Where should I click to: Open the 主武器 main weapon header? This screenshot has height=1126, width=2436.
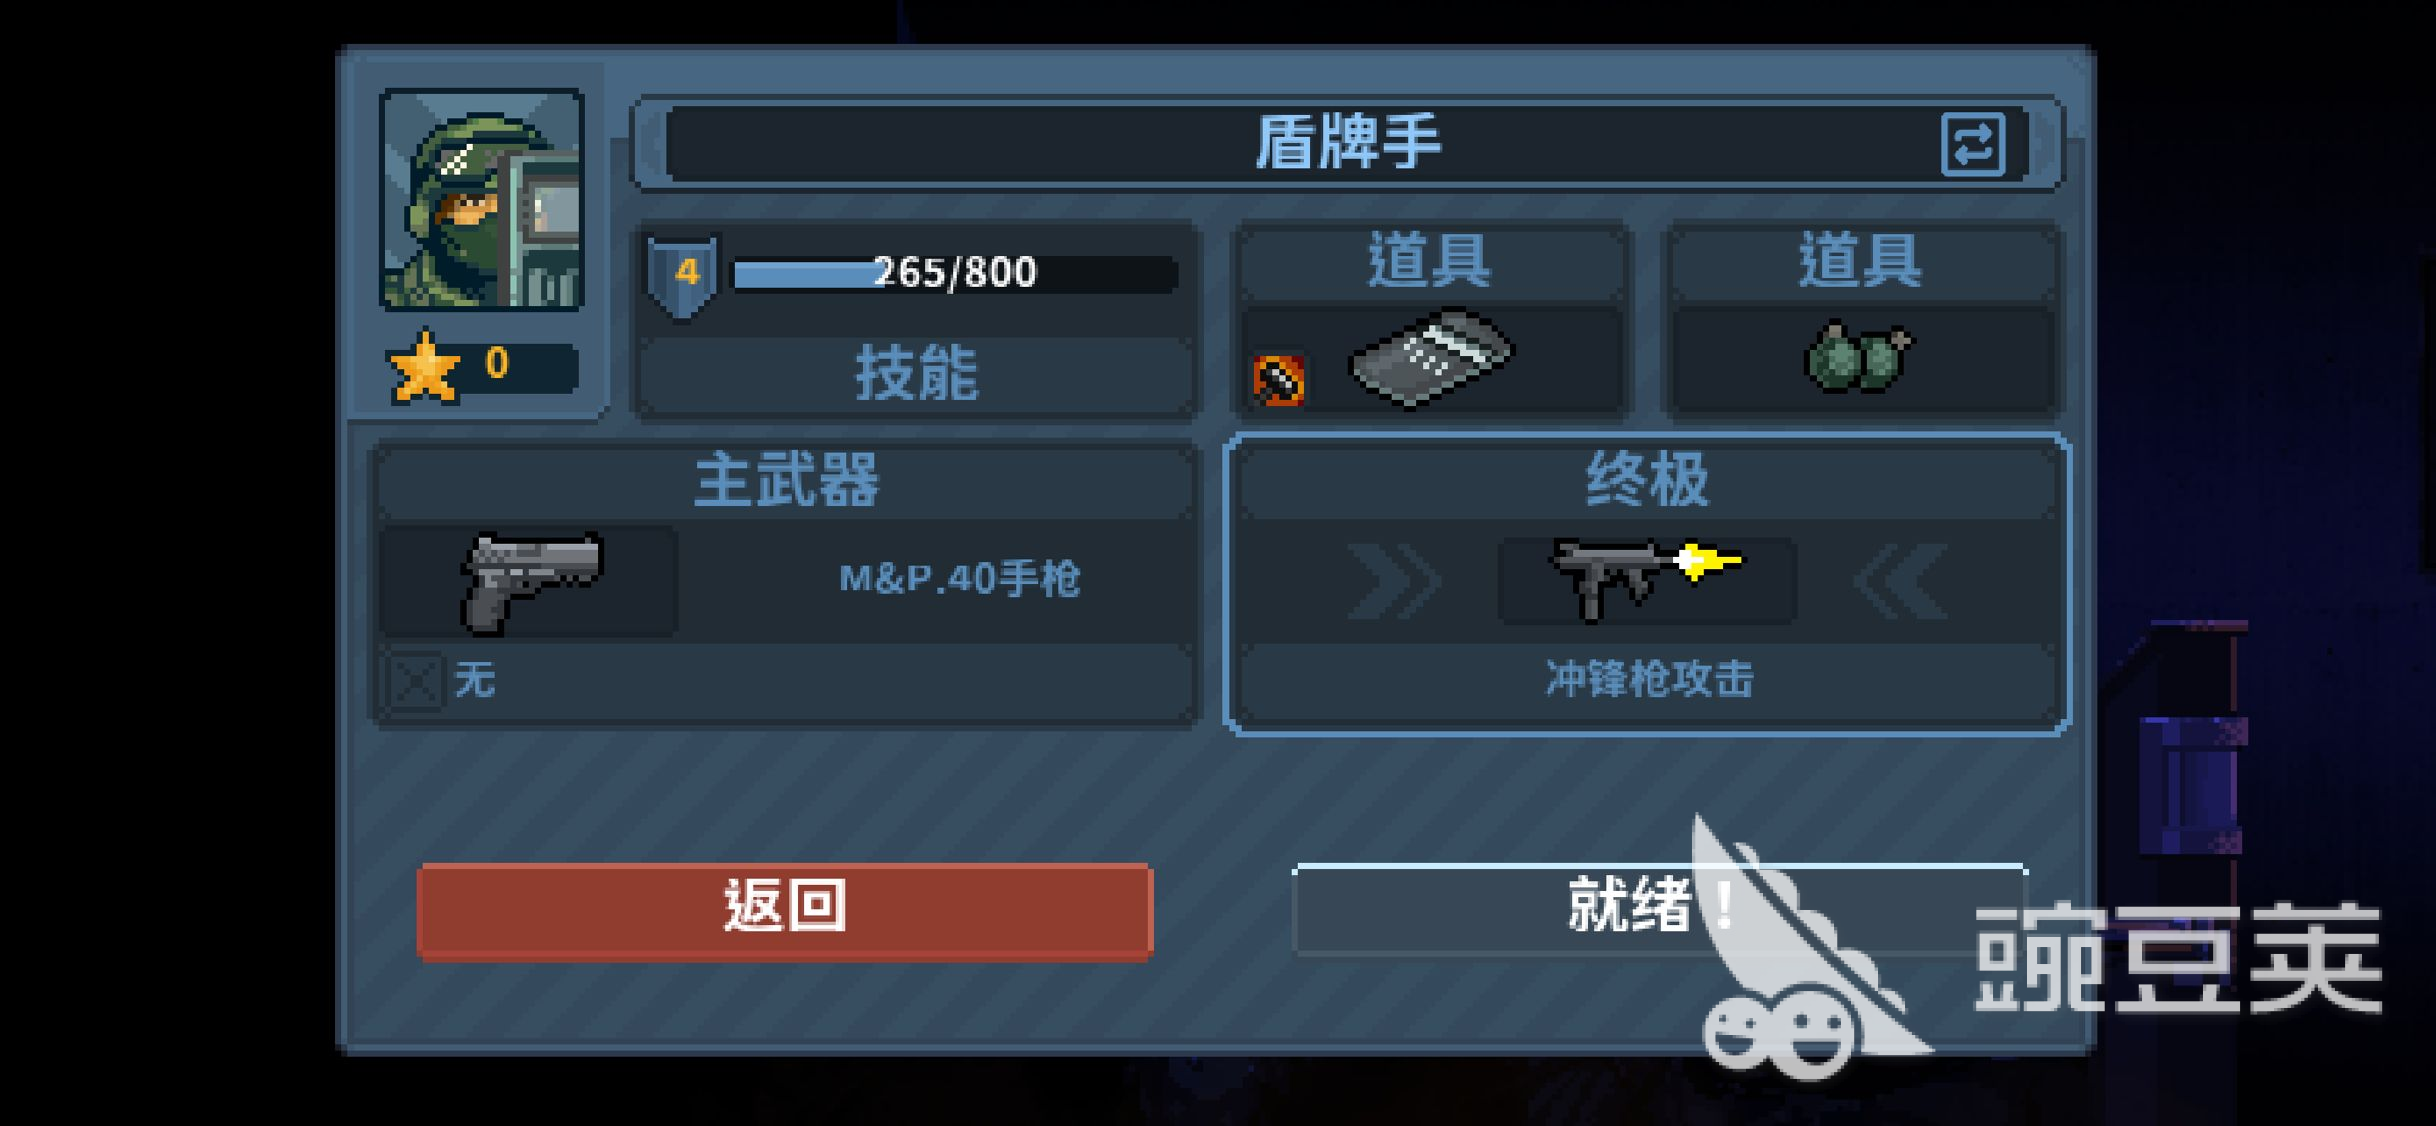click(786, 481)
